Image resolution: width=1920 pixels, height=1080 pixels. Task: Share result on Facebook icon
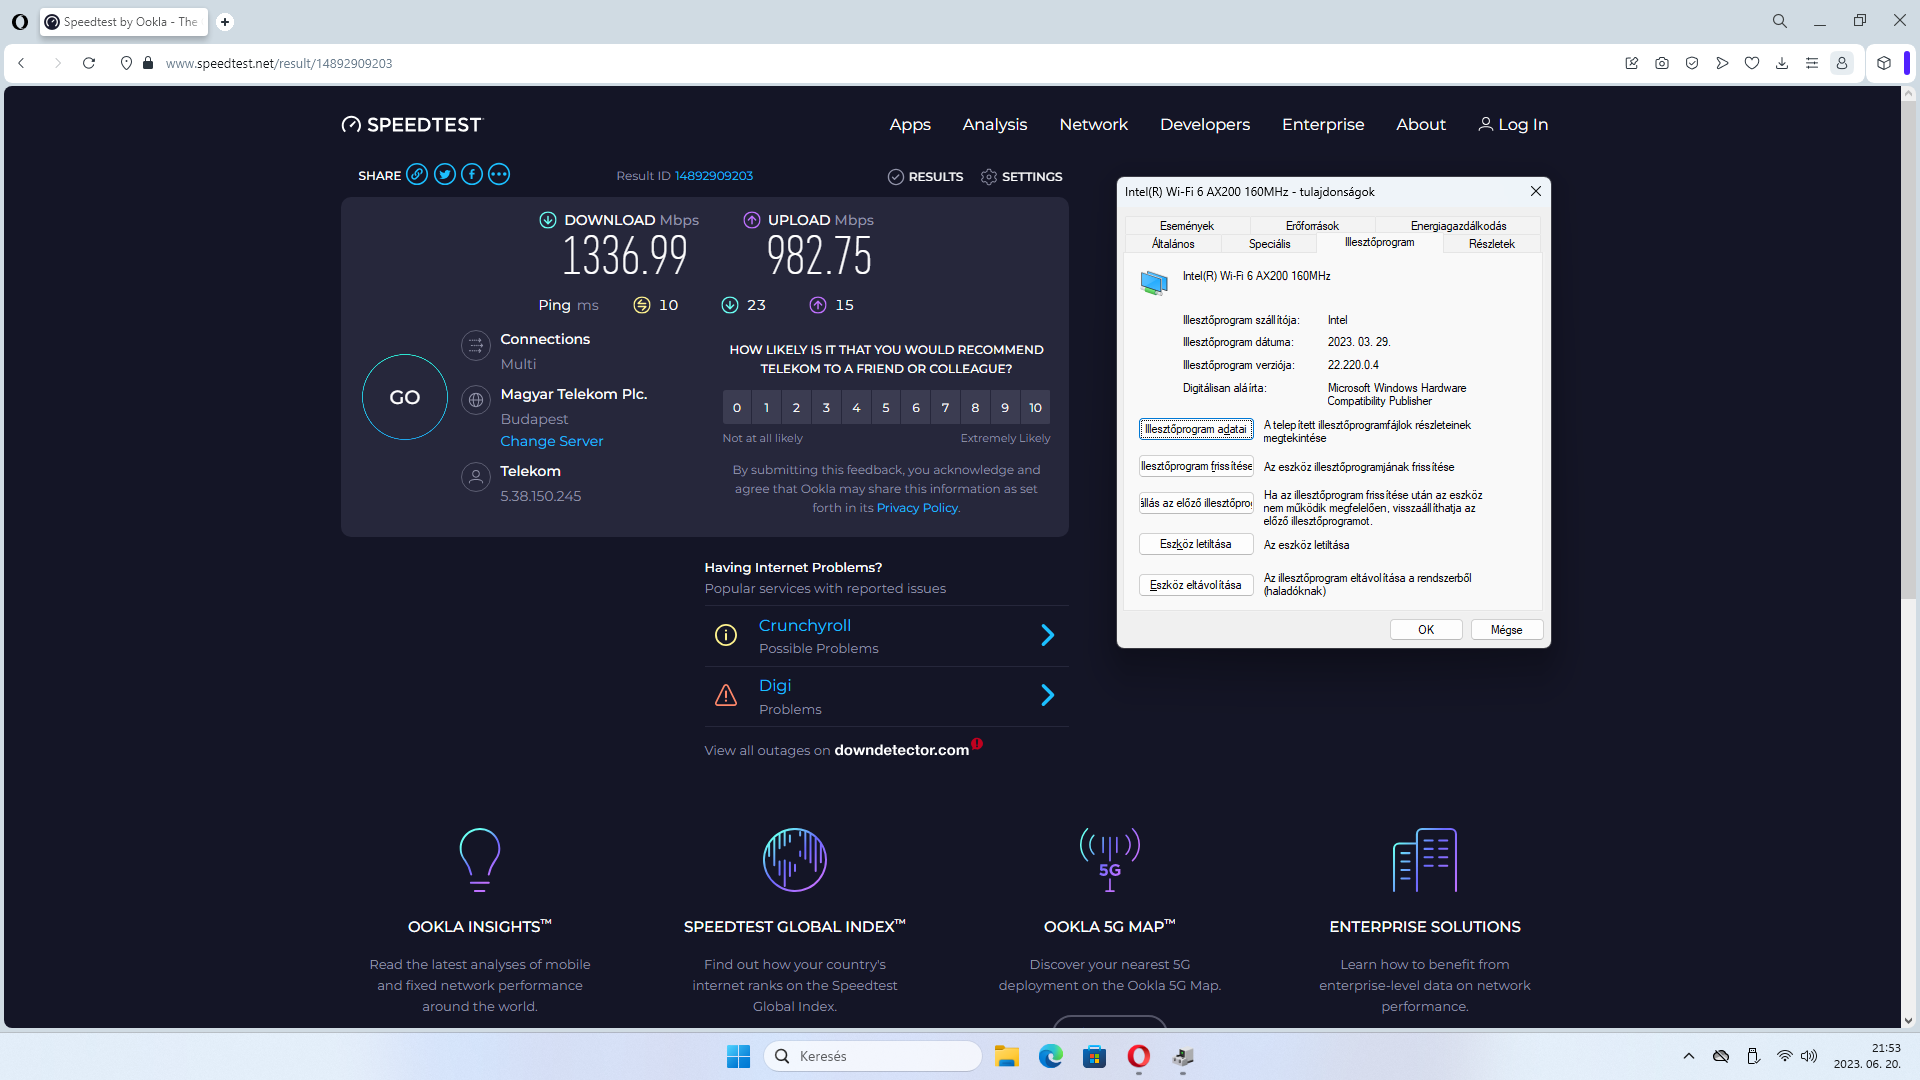click(472, 175)
